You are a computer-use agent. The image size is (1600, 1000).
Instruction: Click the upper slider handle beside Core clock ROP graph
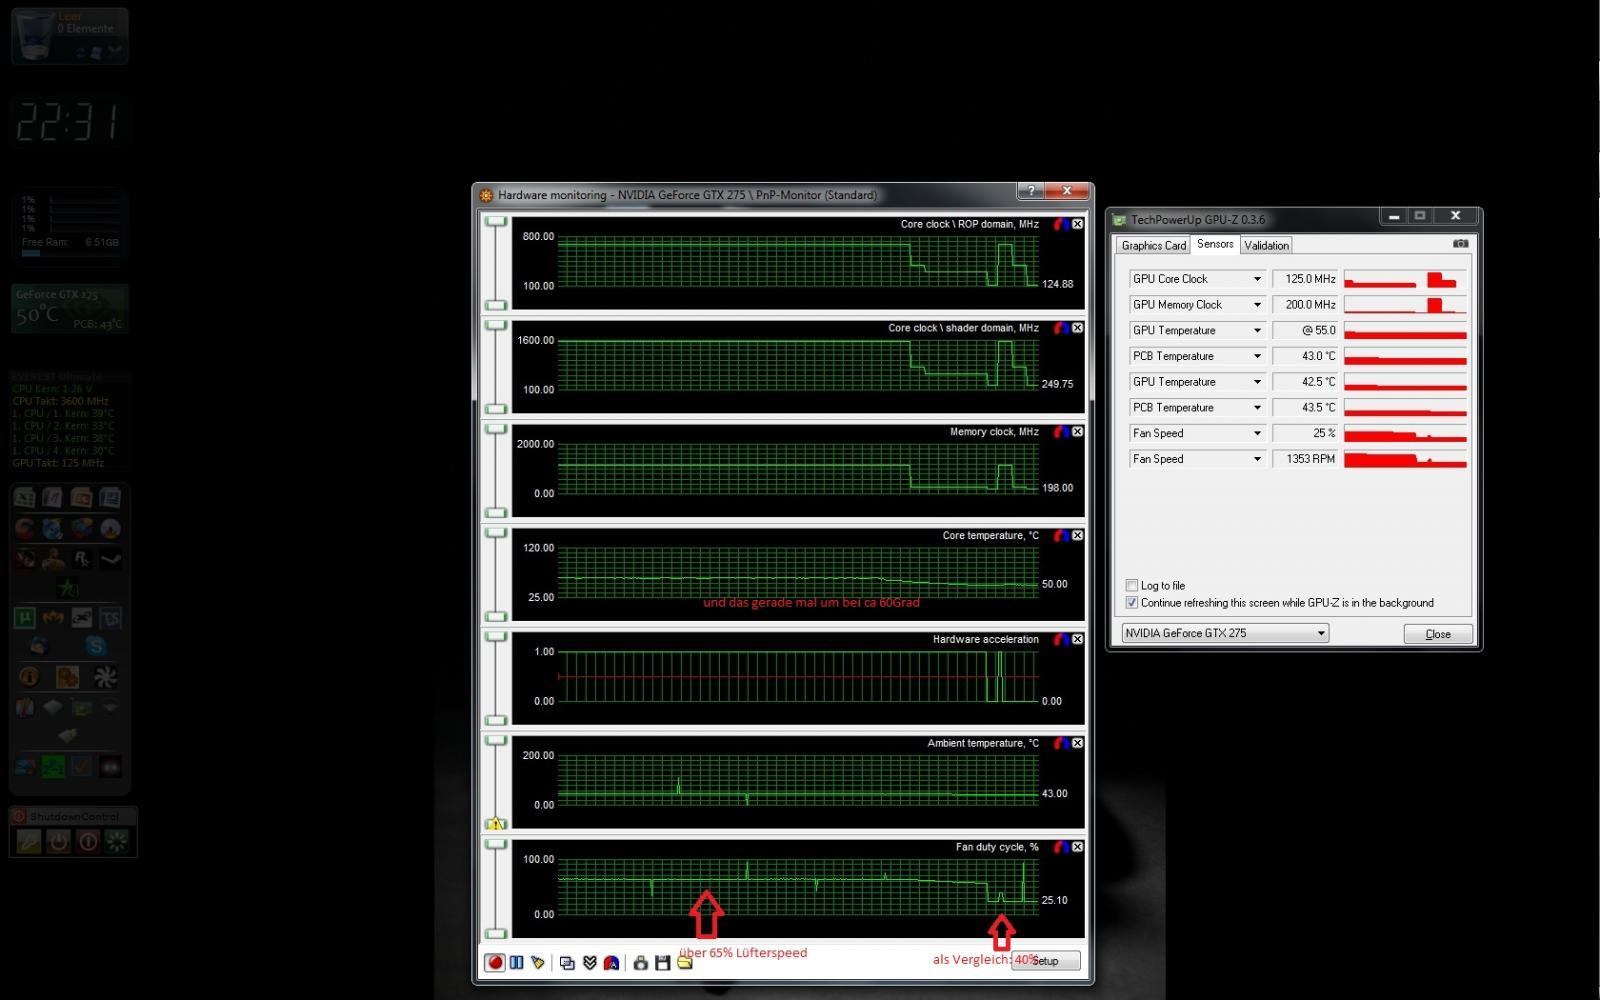click(x=496, y=222)
